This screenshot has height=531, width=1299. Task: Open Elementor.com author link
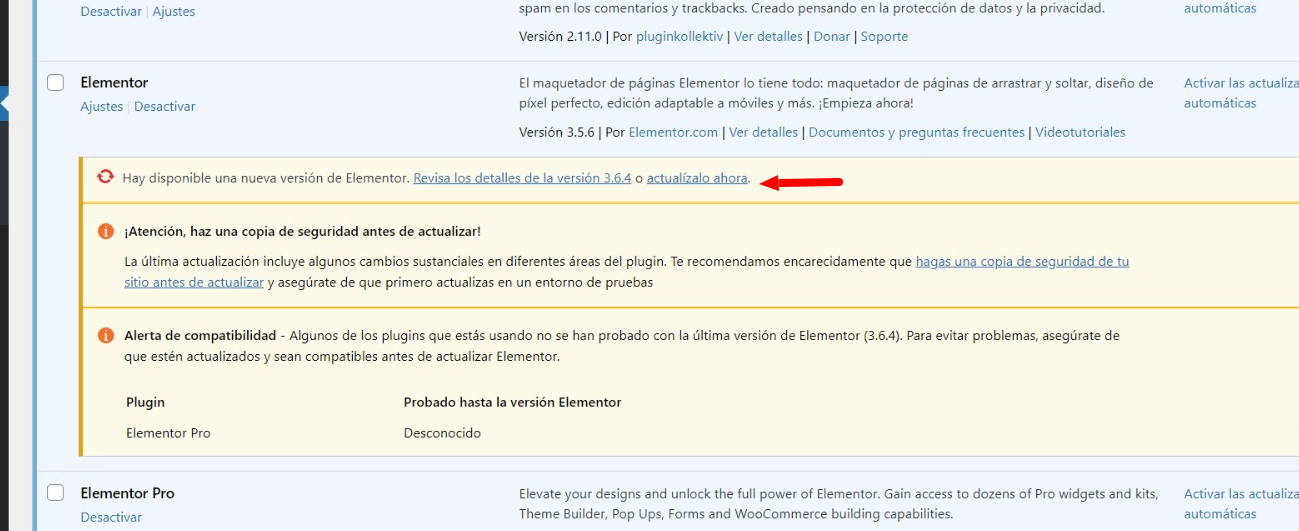click(x=673, y=132)
